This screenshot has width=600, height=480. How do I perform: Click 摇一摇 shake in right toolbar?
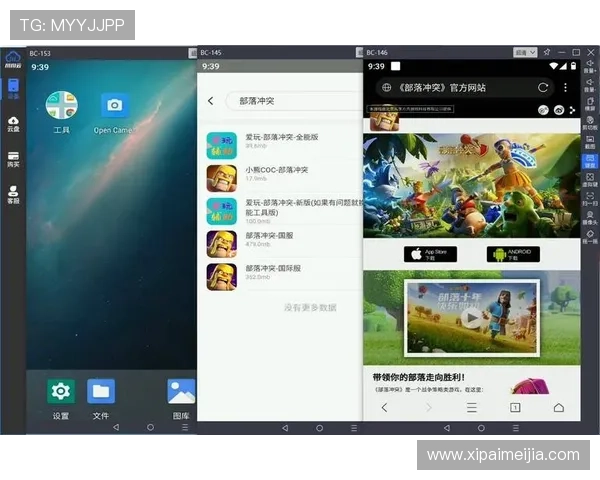pyautogui.click(x=590, y=237)
